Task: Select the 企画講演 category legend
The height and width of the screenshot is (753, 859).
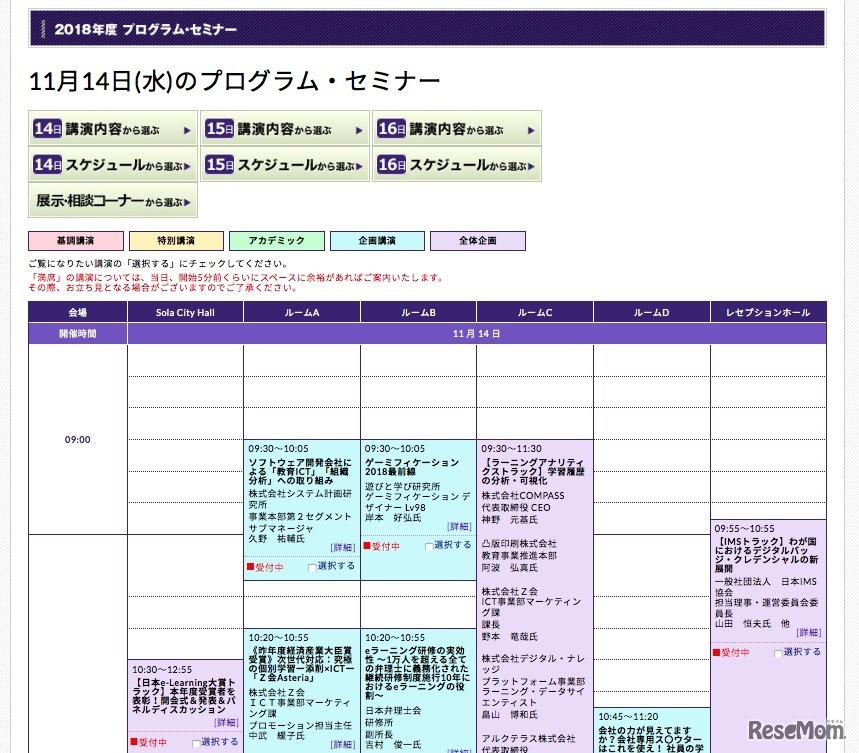Action: tap(376, 240)
